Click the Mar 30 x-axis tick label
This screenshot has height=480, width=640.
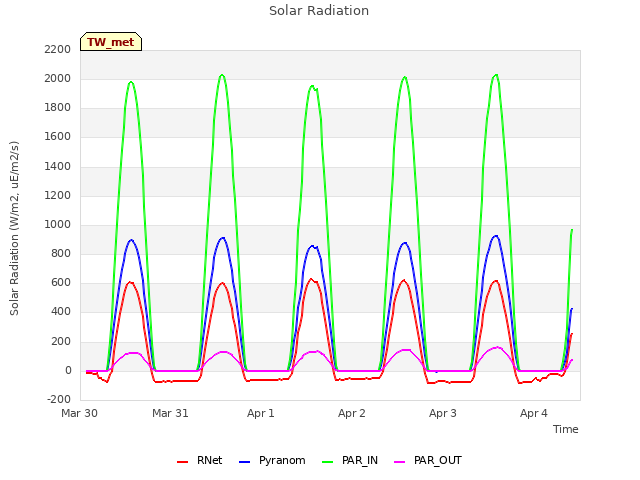(79, 413)
